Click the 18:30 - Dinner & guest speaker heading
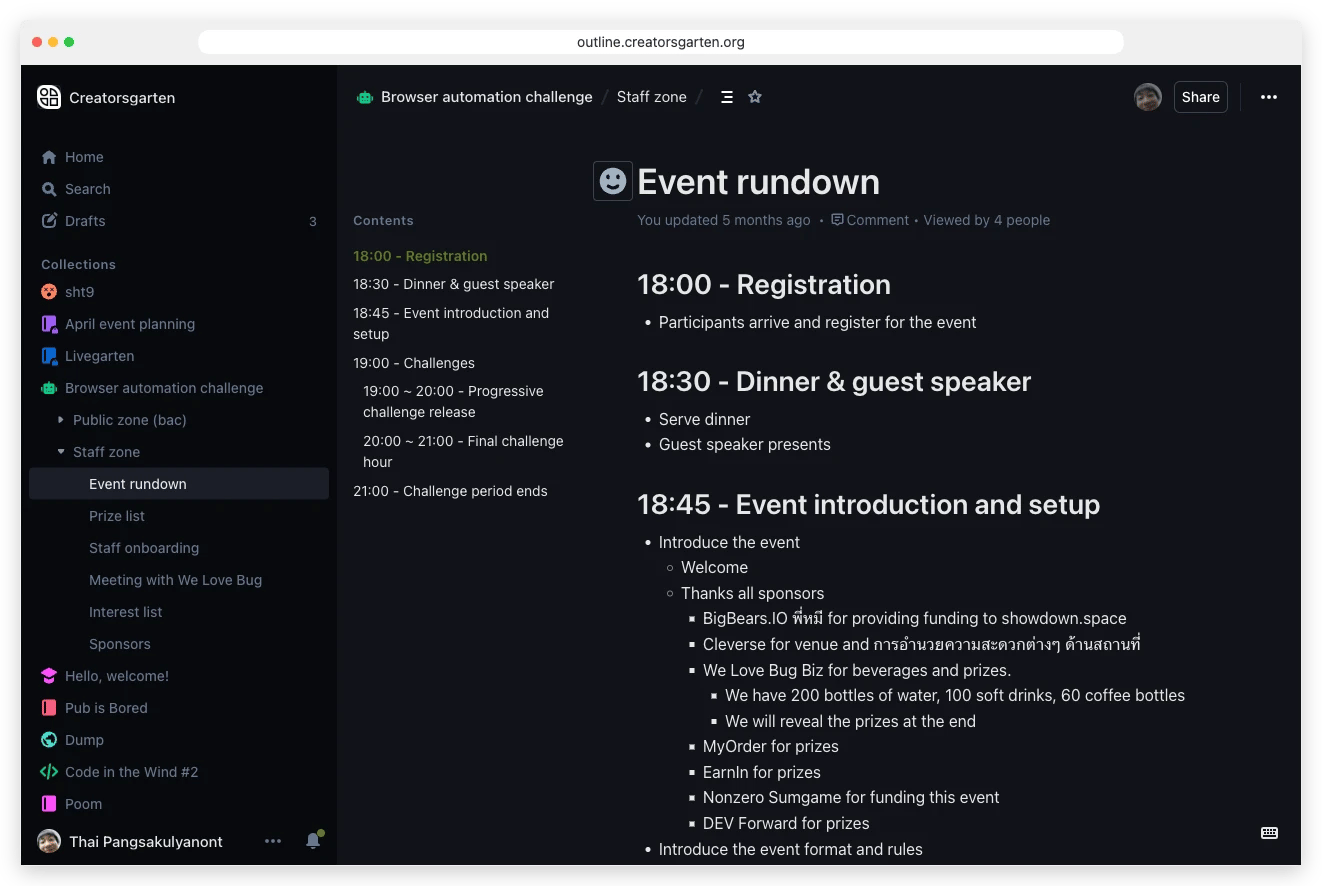 (834, 381)
